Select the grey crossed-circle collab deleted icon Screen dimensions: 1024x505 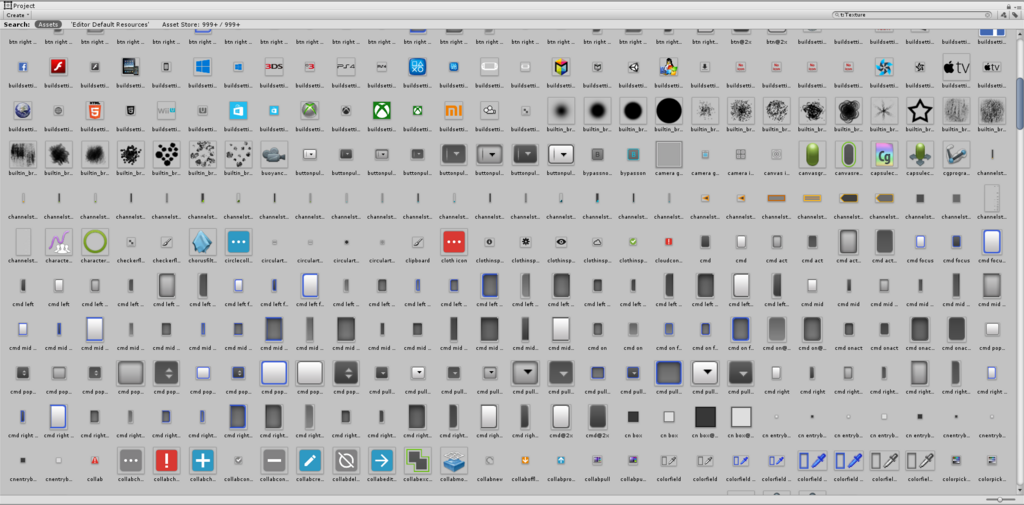pyautogui.click(x=345, y=461)
